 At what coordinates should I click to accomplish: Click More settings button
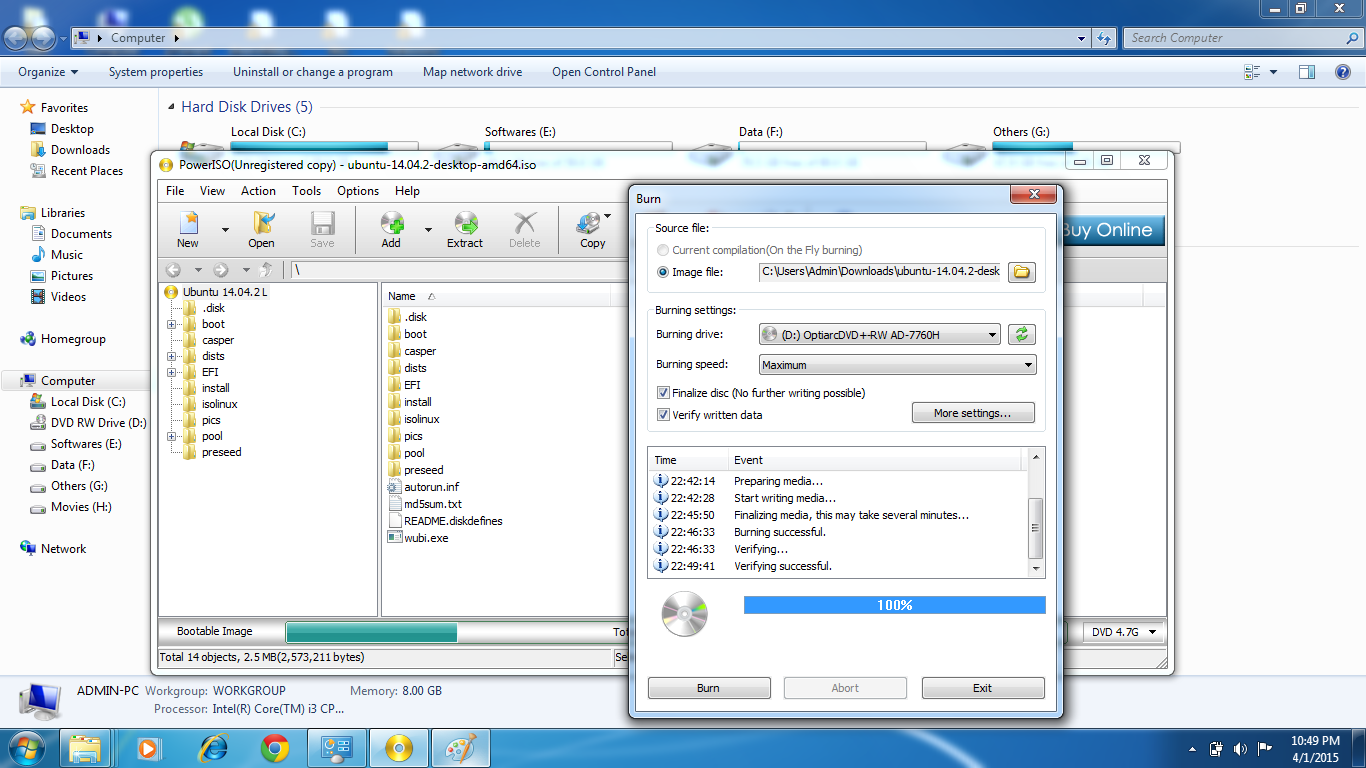tap(972, 413)
